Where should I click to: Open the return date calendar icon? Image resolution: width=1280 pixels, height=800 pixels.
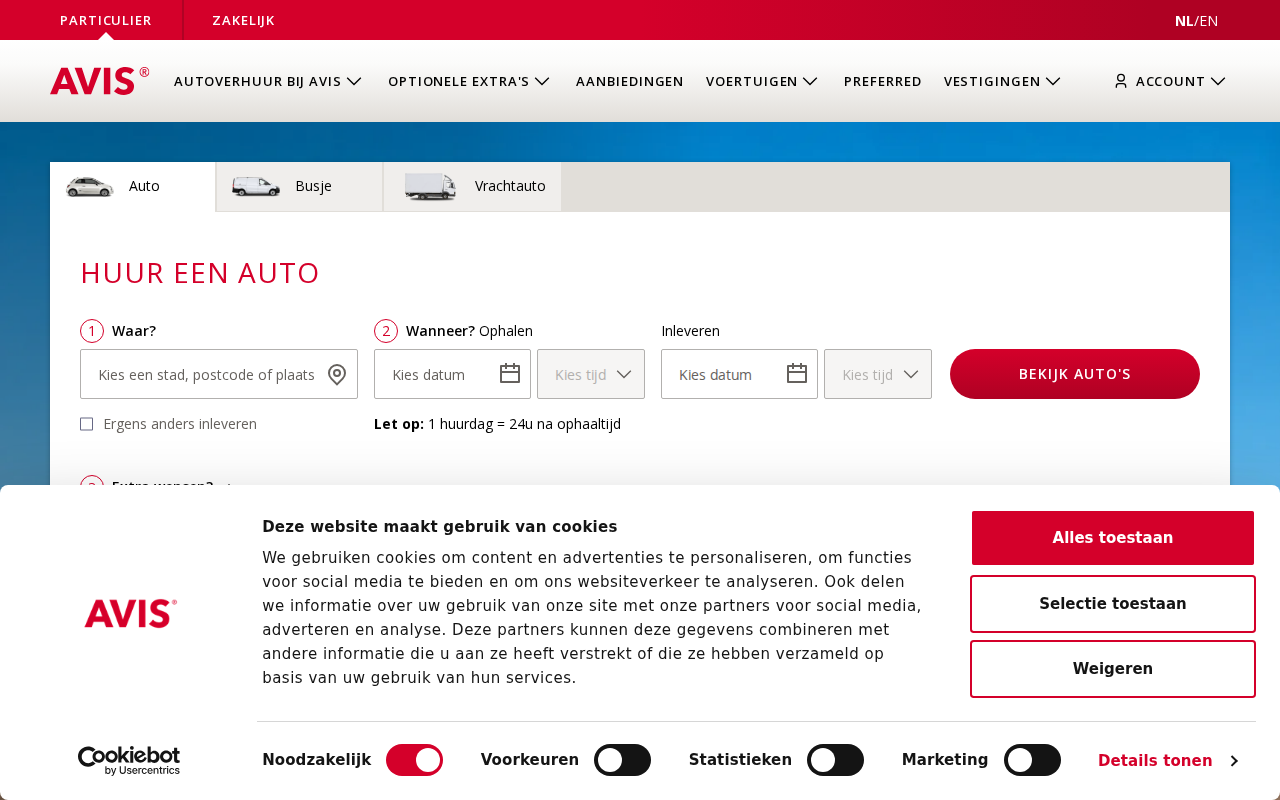[797, 374]
